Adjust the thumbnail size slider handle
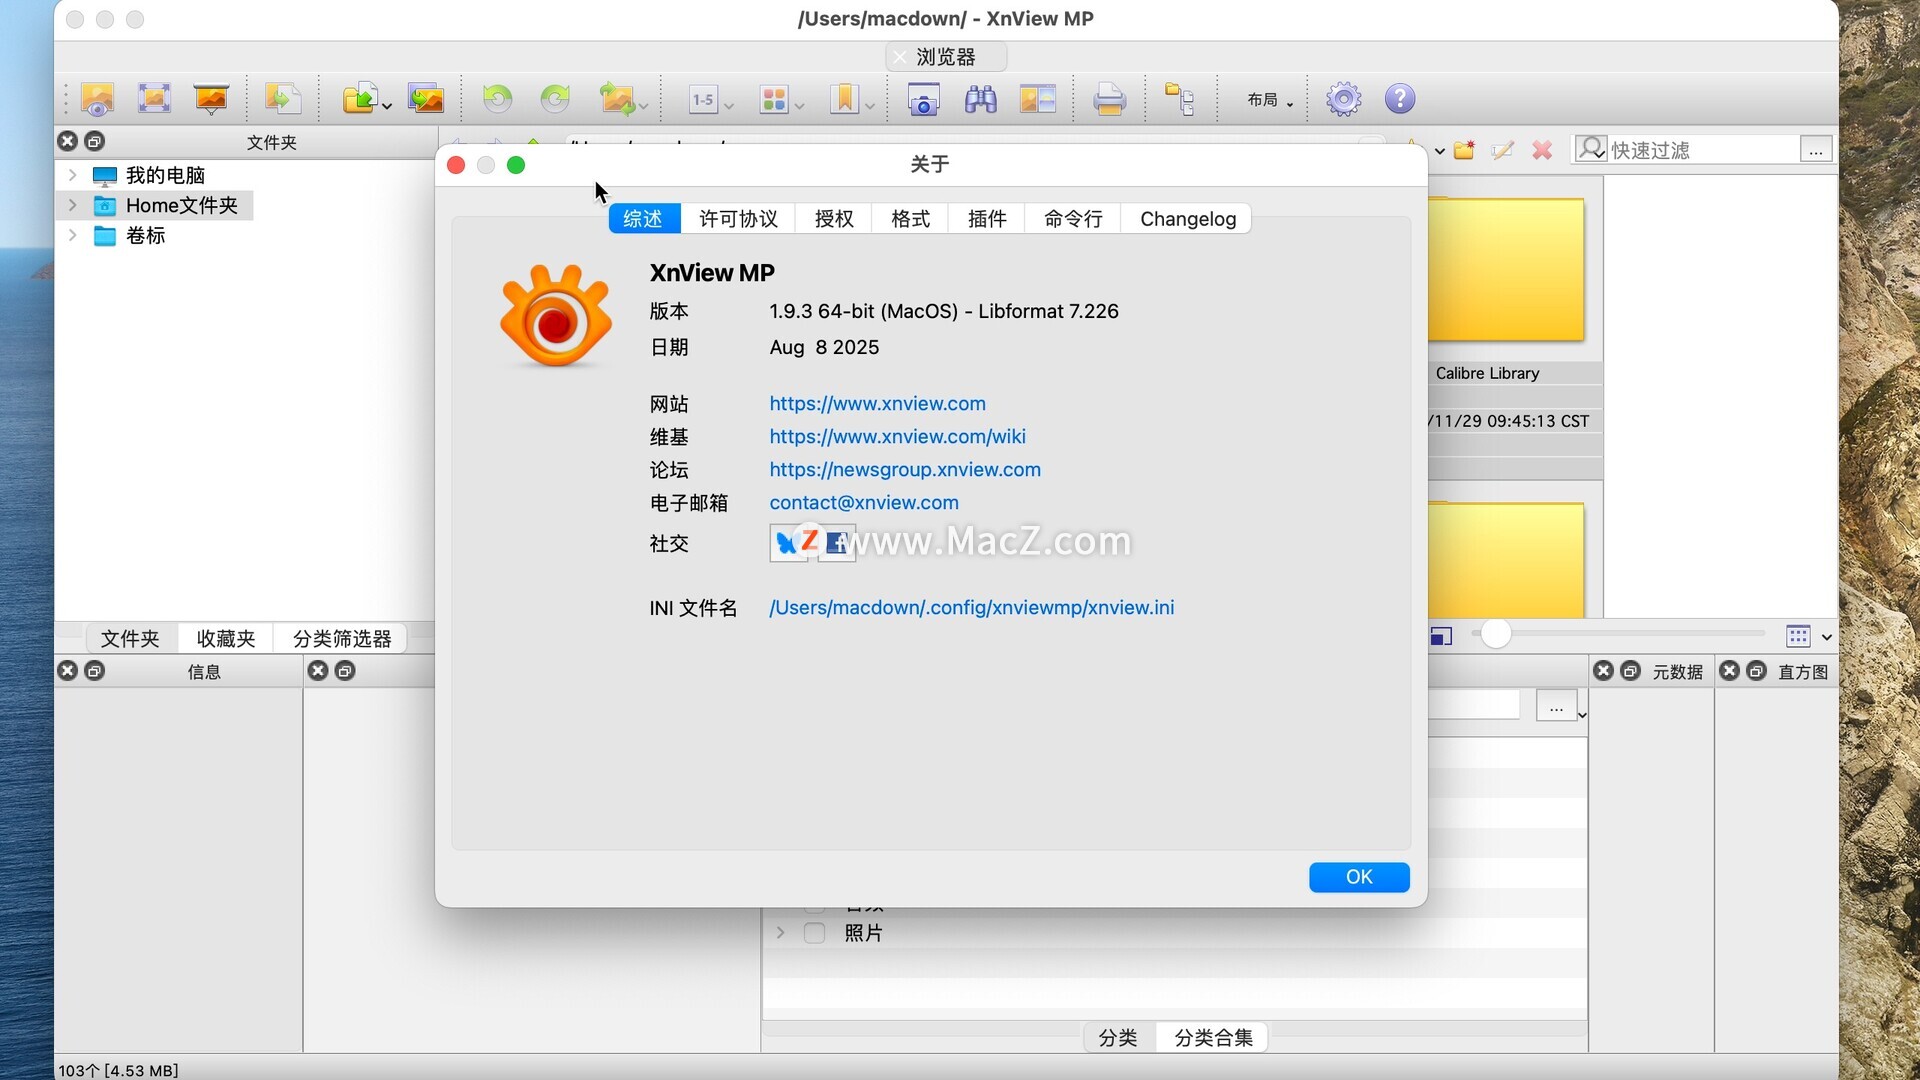This screenshot has height=1080, width=1920. coord(1495,634)
